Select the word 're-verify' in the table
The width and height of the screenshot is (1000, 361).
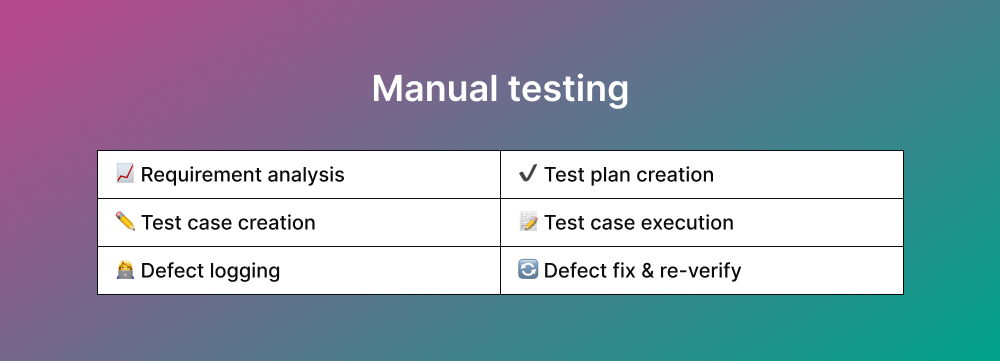click(x=700, y=272)
